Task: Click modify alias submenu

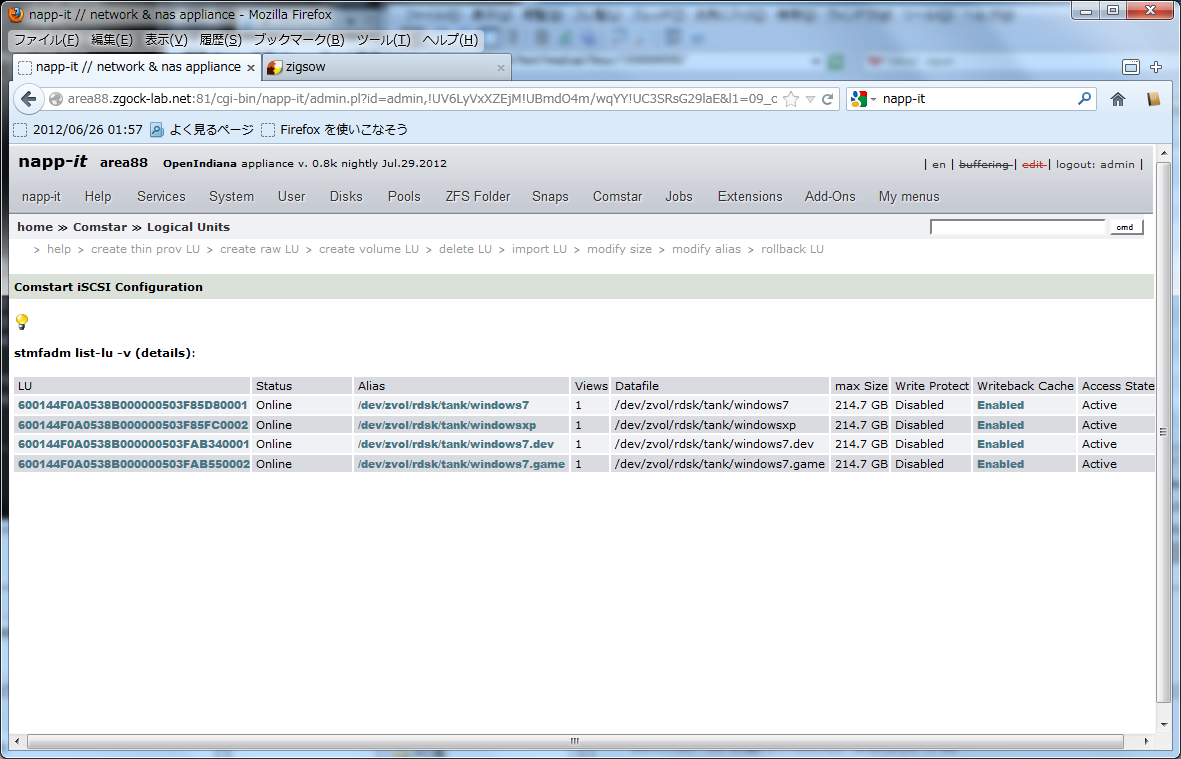Action: coord(706,249)
